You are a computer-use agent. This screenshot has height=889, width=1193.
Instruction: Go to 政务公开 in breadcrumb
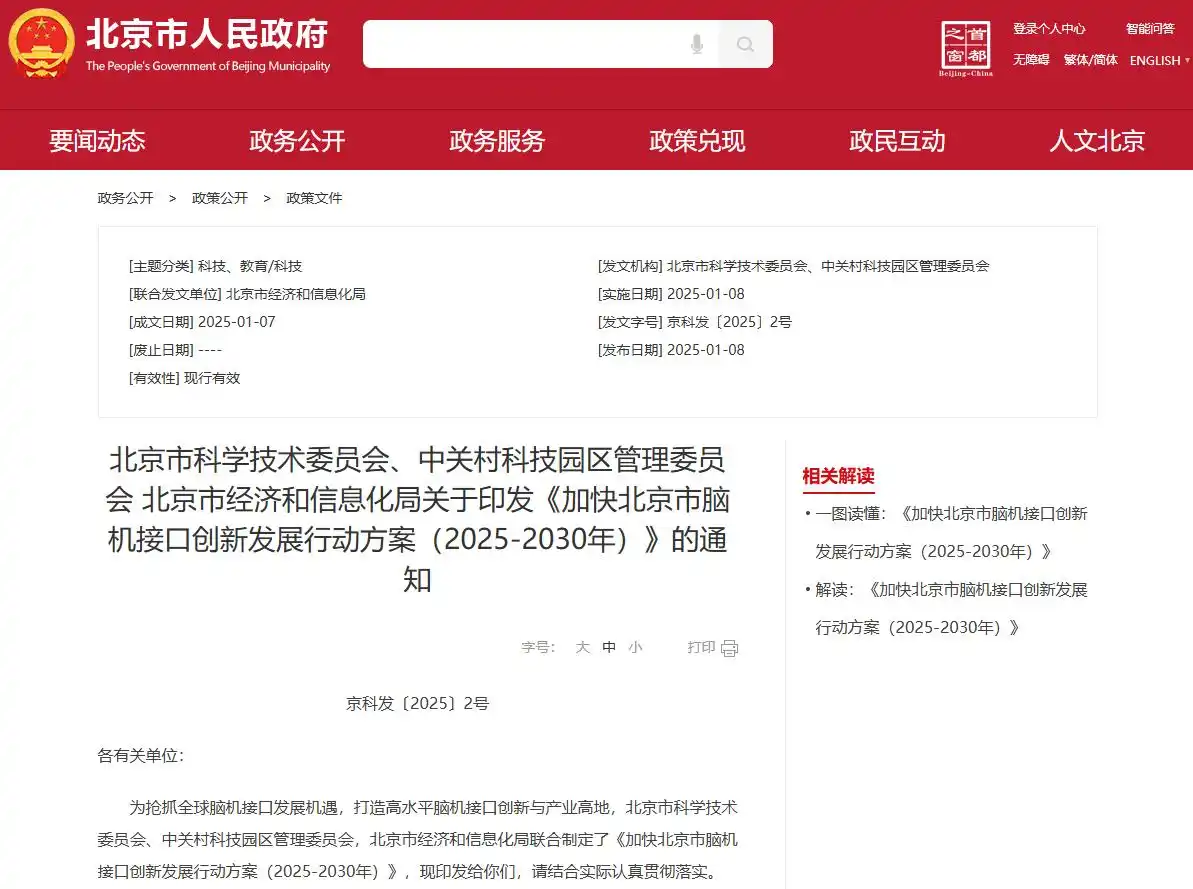[126, 198]
